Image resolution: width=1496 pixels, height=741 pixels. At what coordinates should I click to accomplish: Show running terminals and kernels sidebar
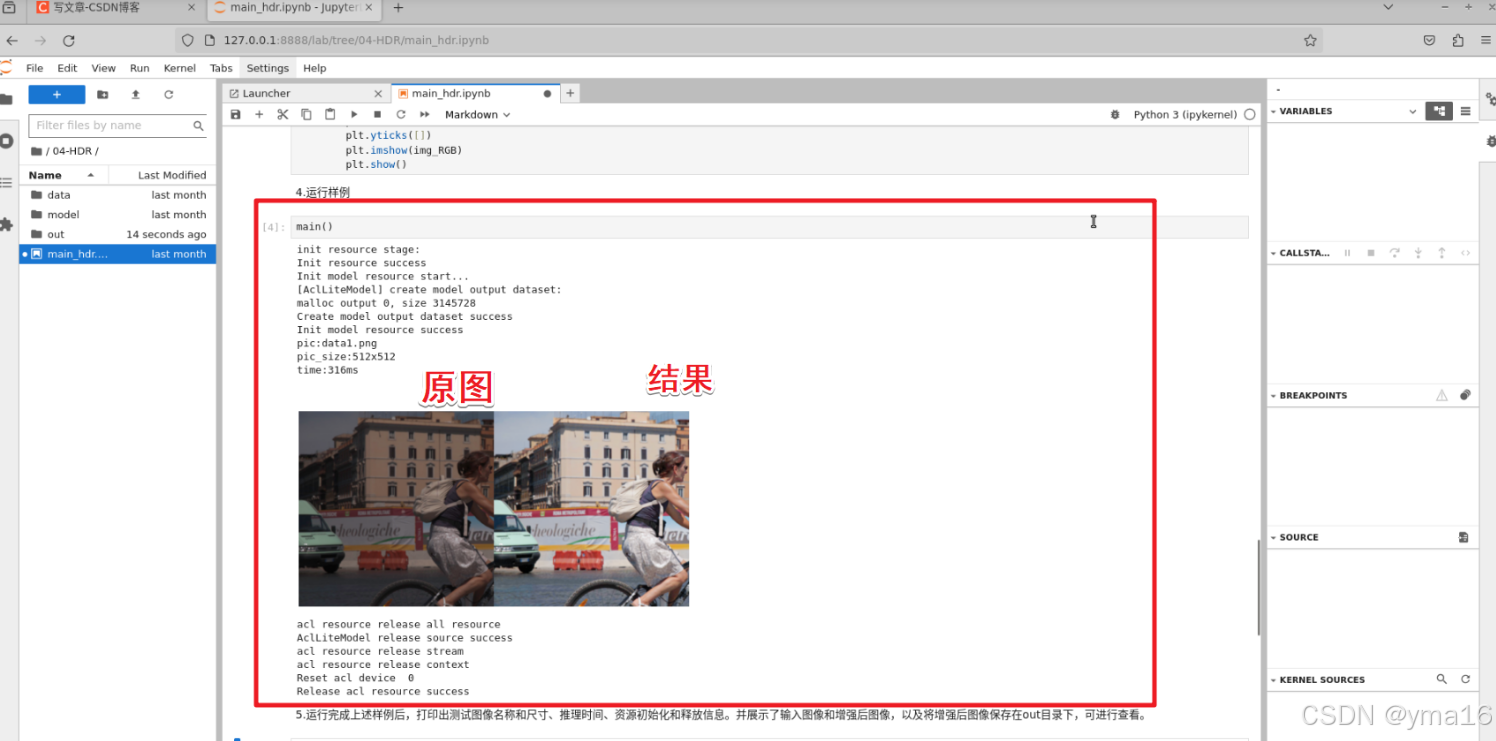6,141
